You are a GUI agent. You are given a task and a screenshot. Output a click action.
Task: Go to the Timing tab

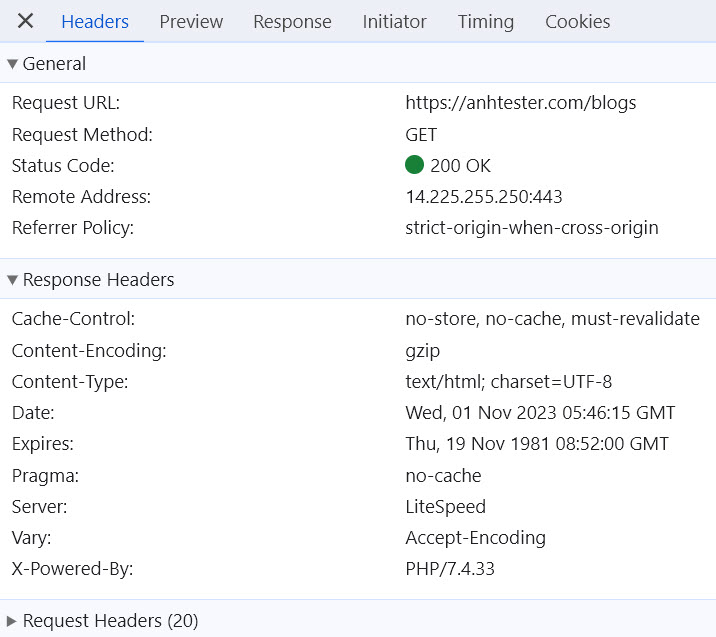click(x=485, y=21)
